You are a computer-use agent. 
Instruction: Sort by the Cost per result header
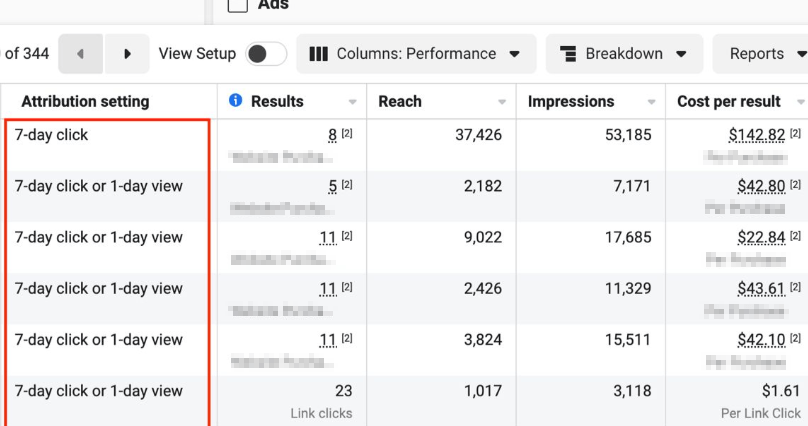[727, 101]
